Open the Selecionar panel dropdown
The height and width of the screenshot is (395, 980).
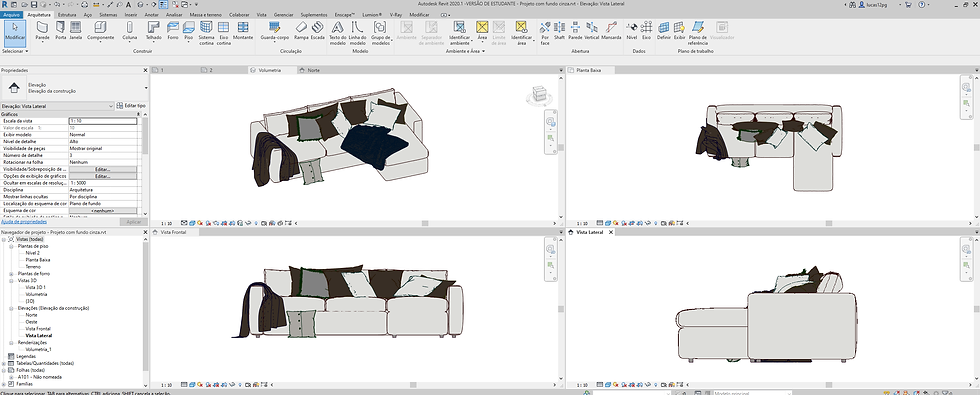[15, 51]
